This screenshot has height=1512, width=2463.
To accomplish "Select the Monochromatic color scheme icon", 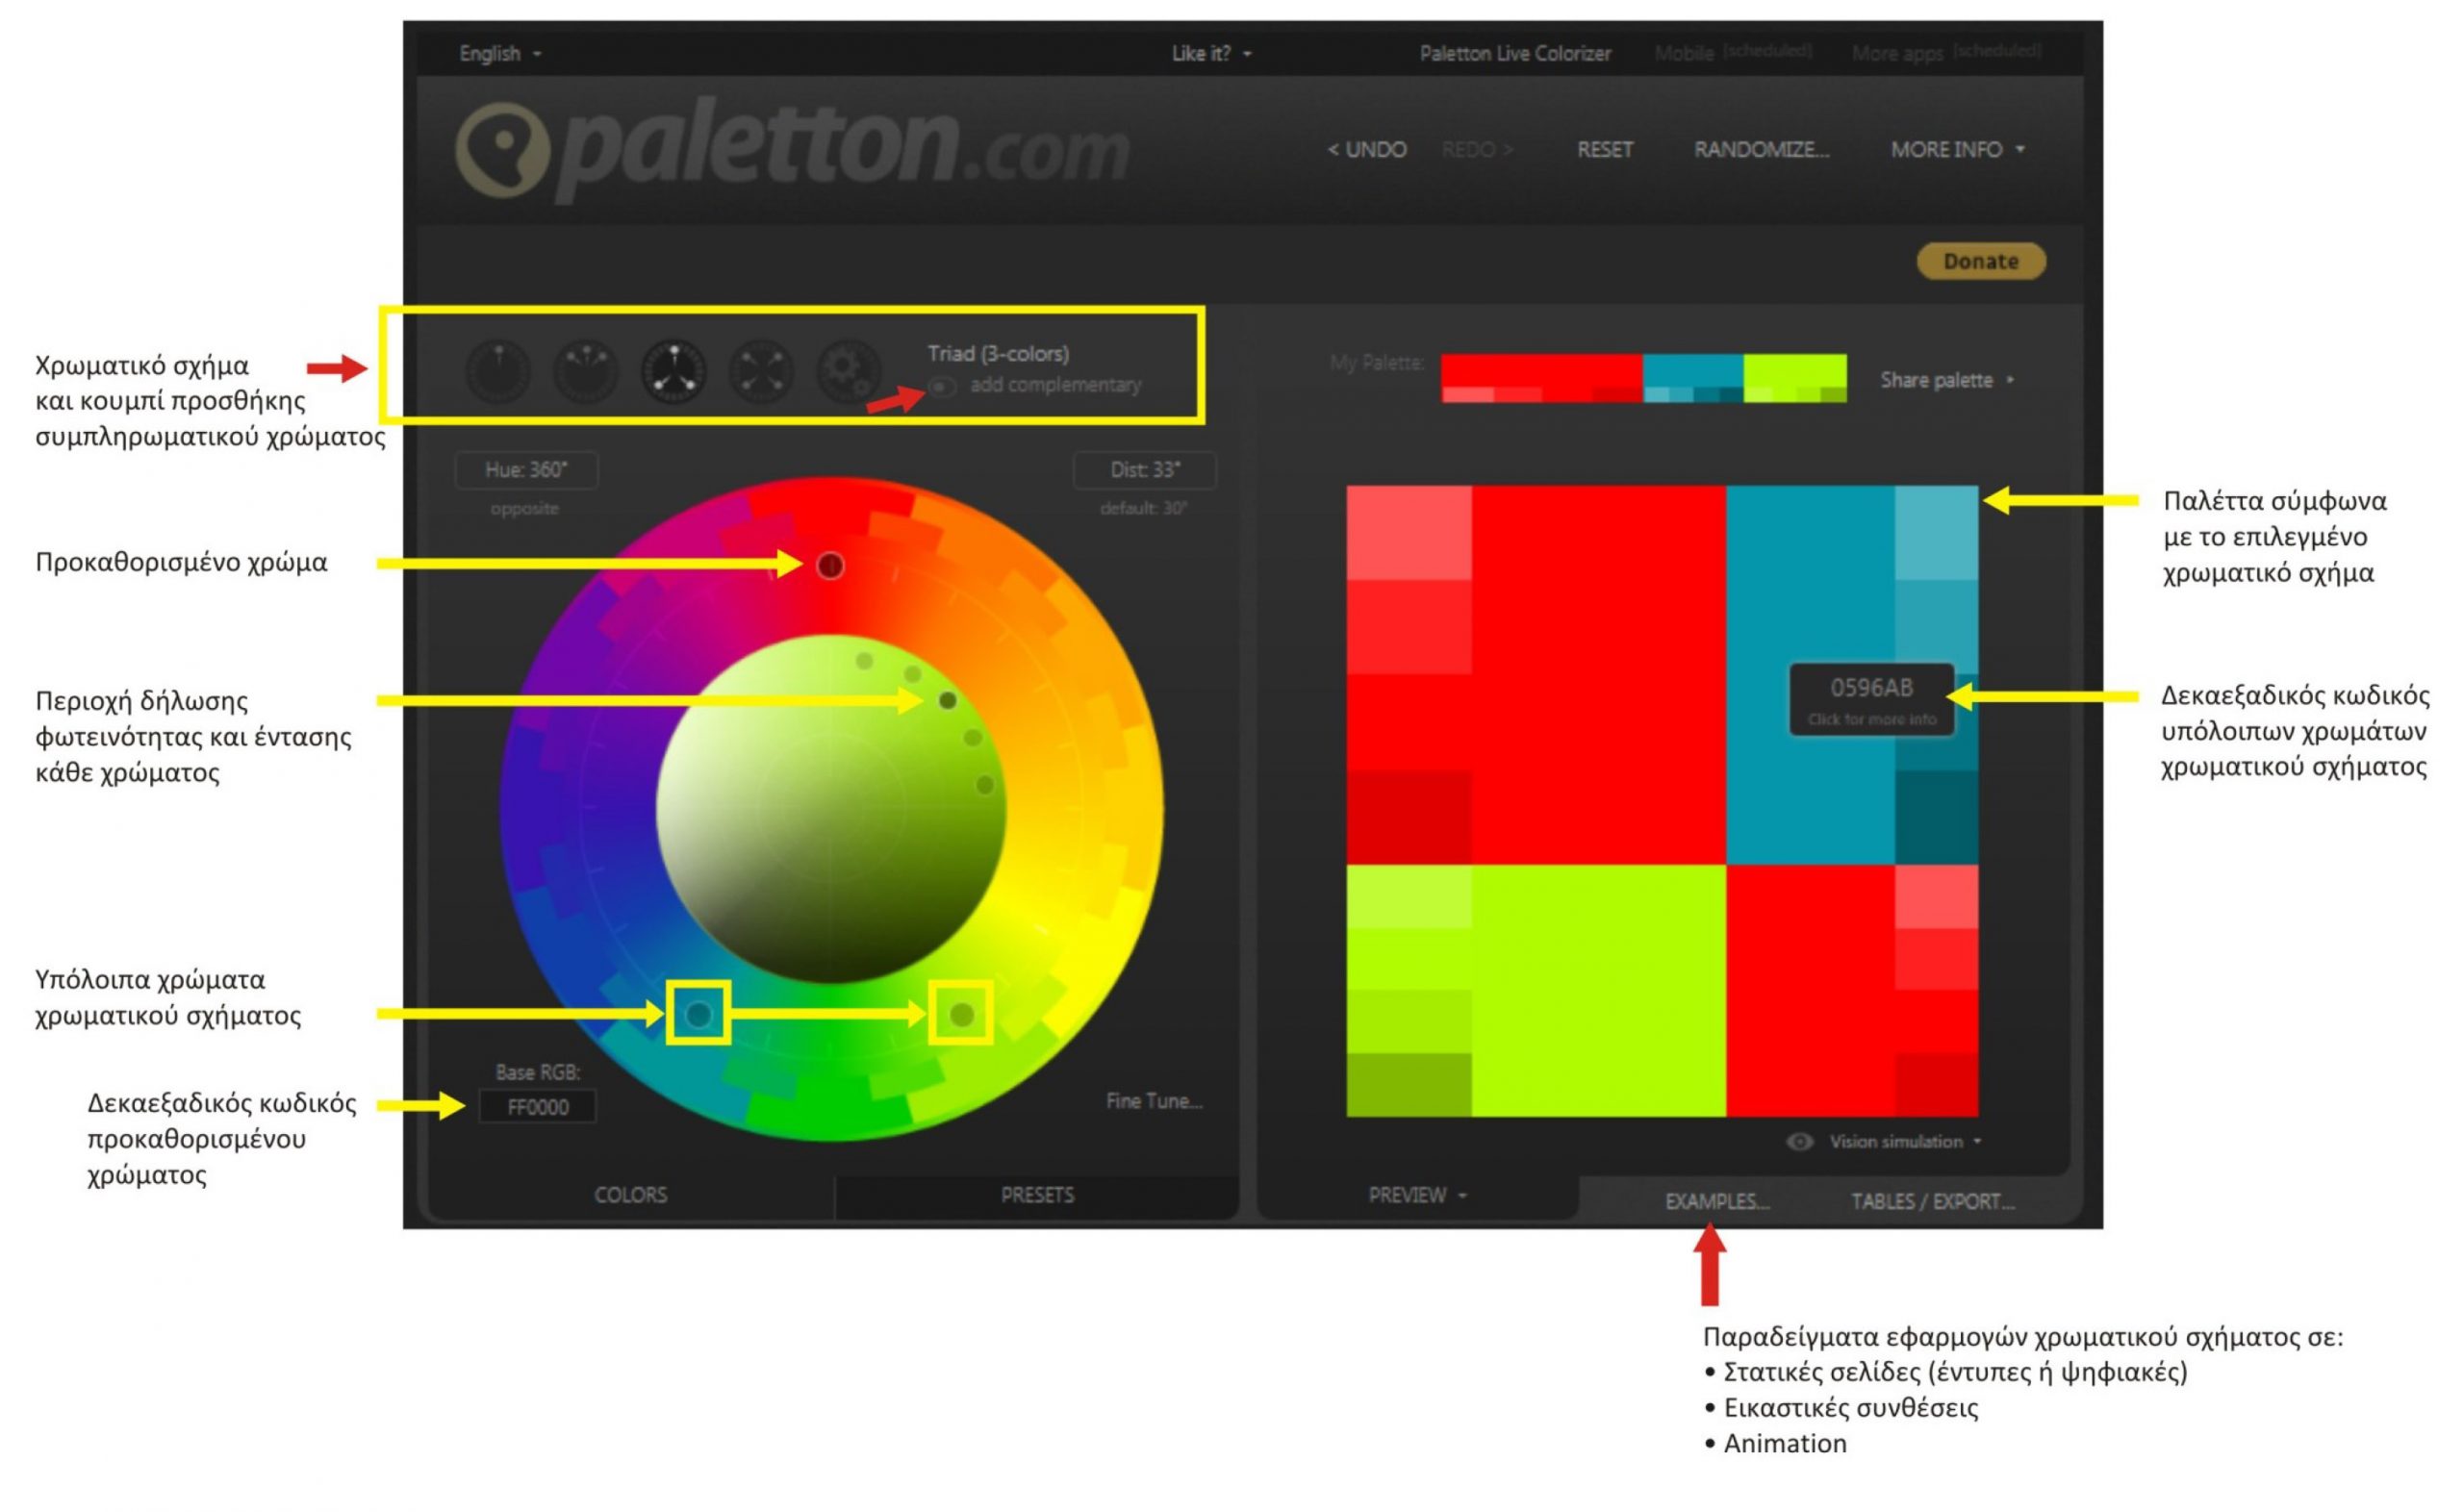I will pyautogui.click(x=498, y=372).
